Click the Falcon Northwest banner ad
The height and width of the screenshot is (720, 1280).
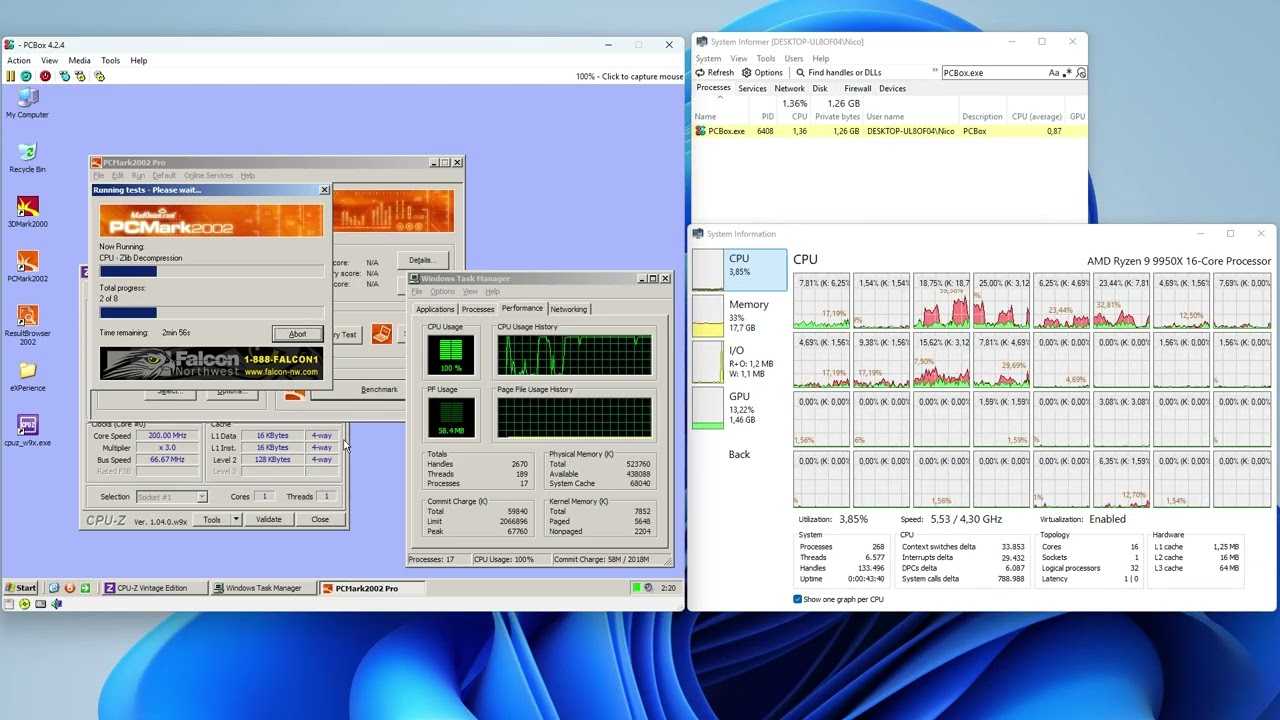coord(211,364)
